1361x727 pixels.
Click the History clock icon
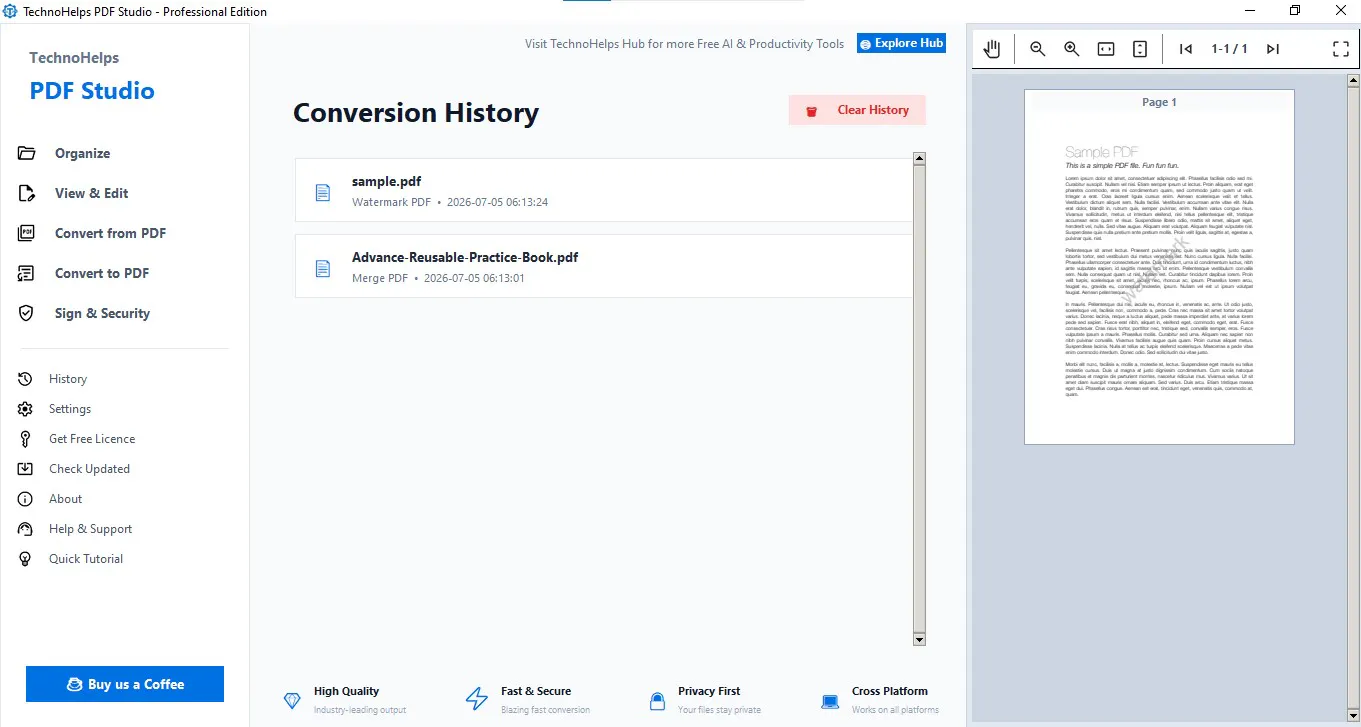26,379
